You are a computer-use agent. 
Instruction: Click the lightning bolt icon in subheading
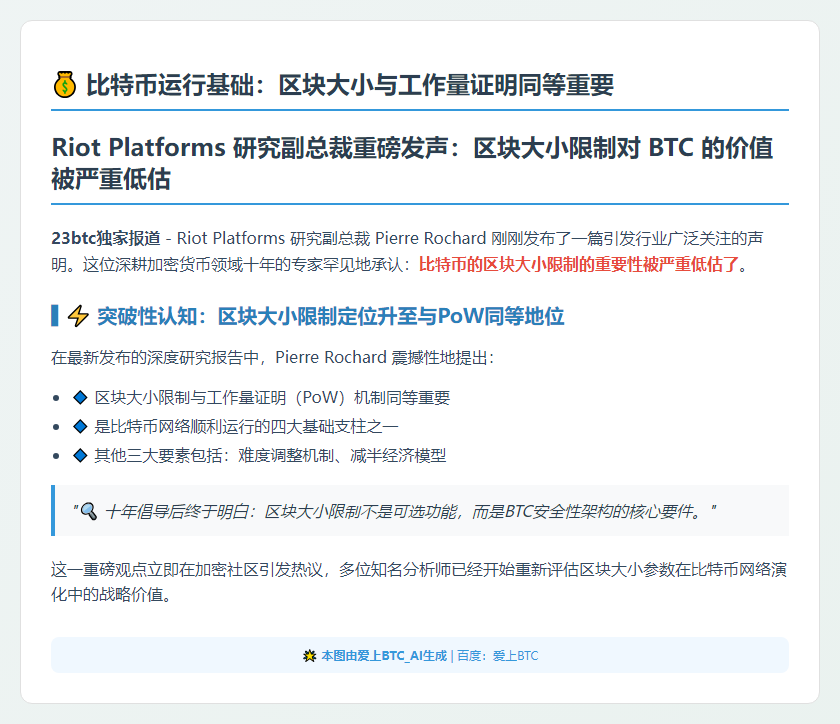click(78, 316)
